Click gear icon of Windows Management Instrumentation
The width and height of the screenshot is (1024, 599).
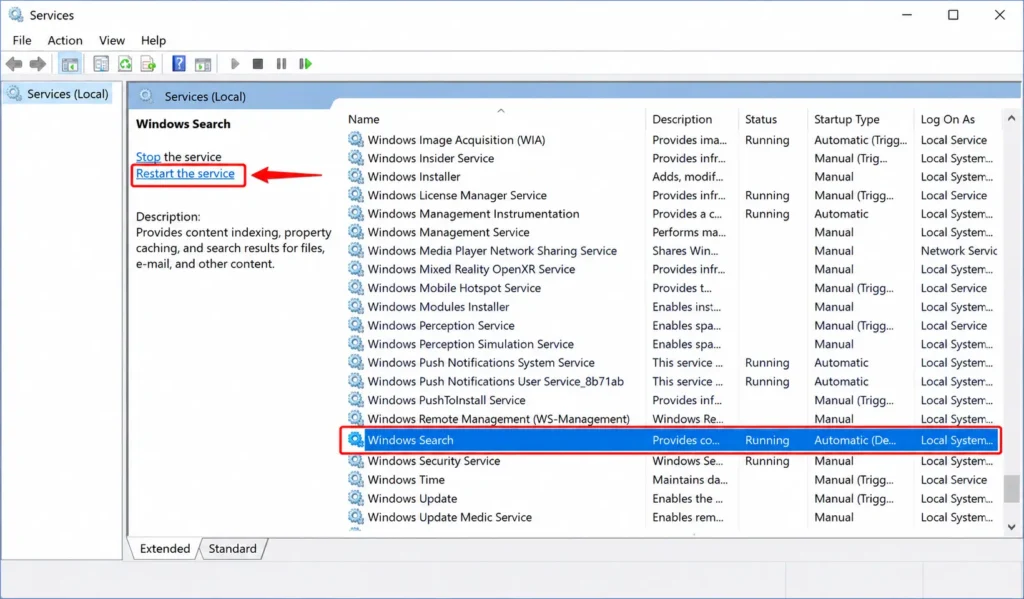[355, 214]
